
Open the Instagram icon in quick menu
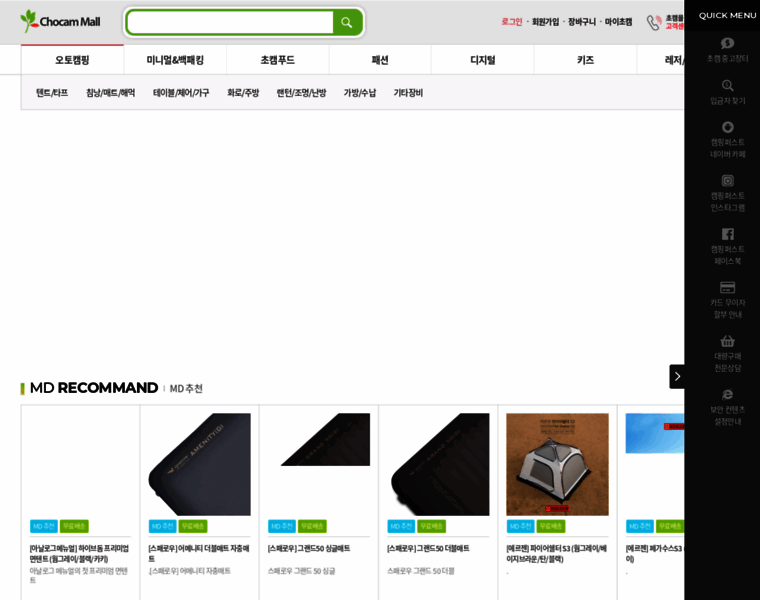pos(727,181)
